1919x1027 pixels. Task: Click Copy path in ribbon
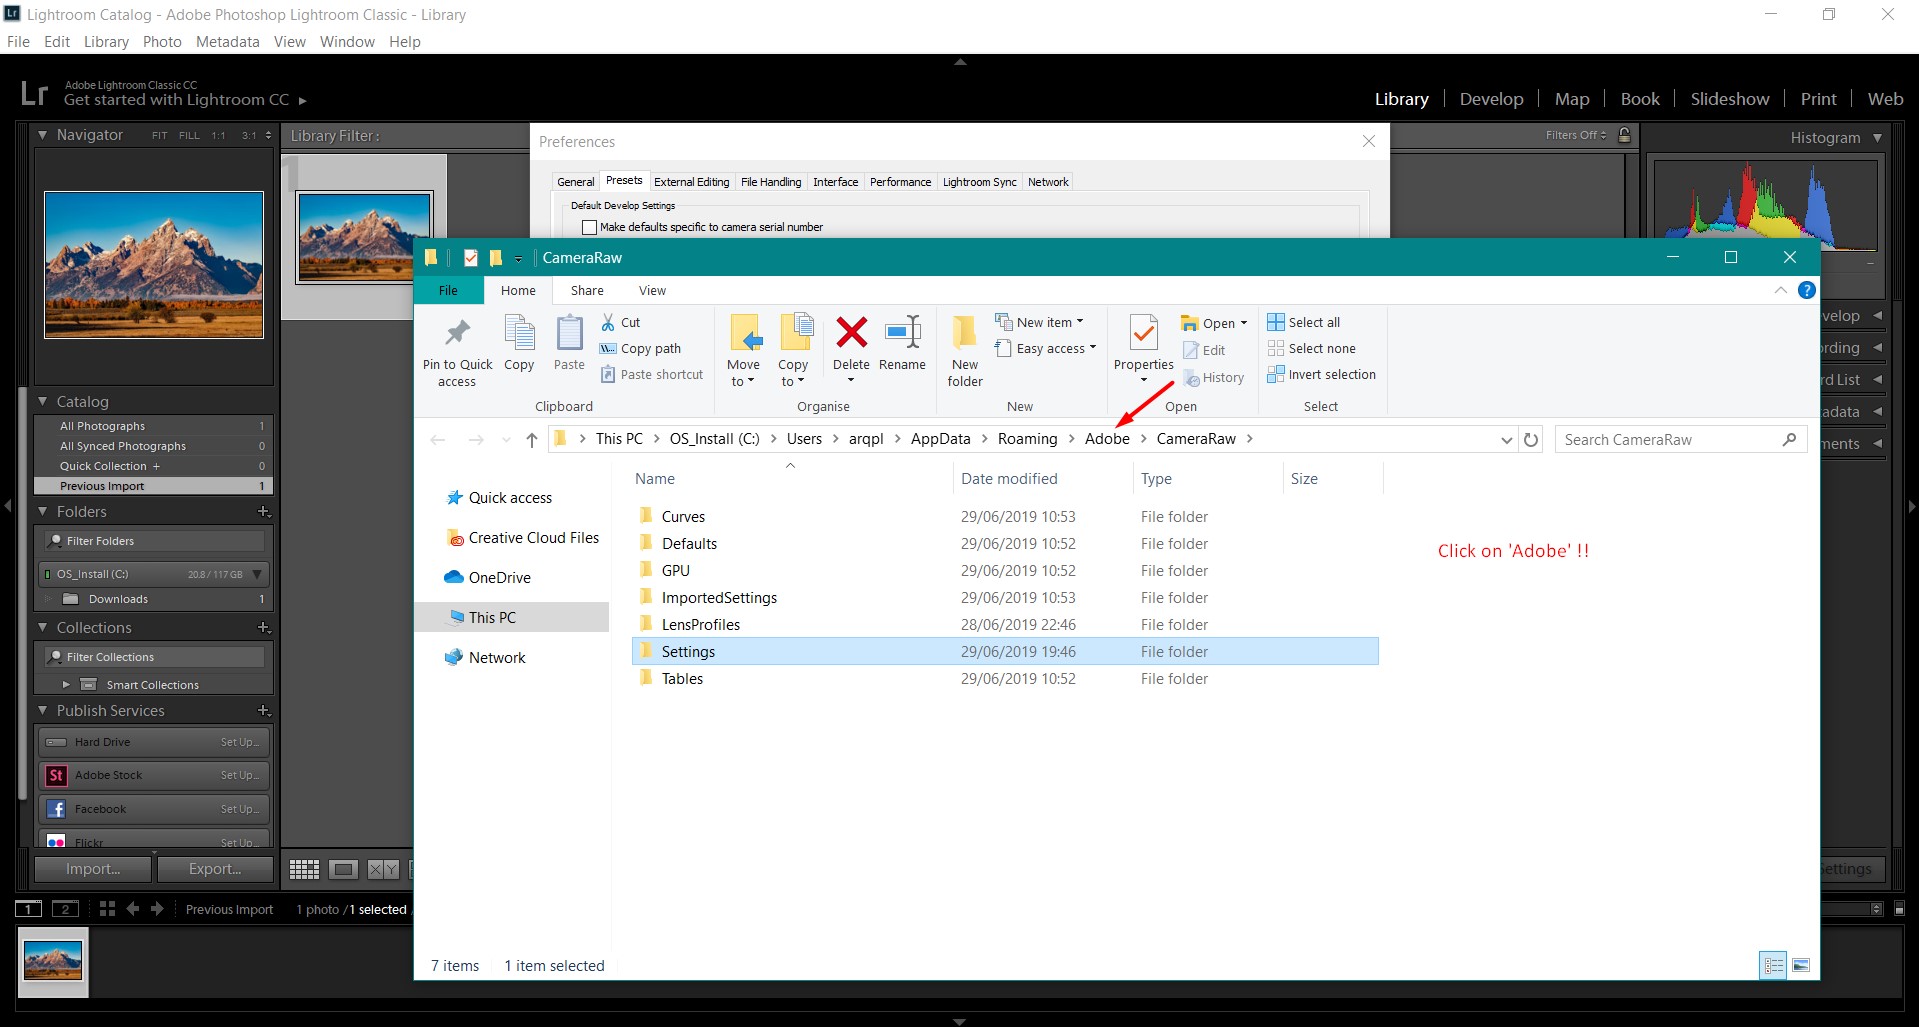640,348
